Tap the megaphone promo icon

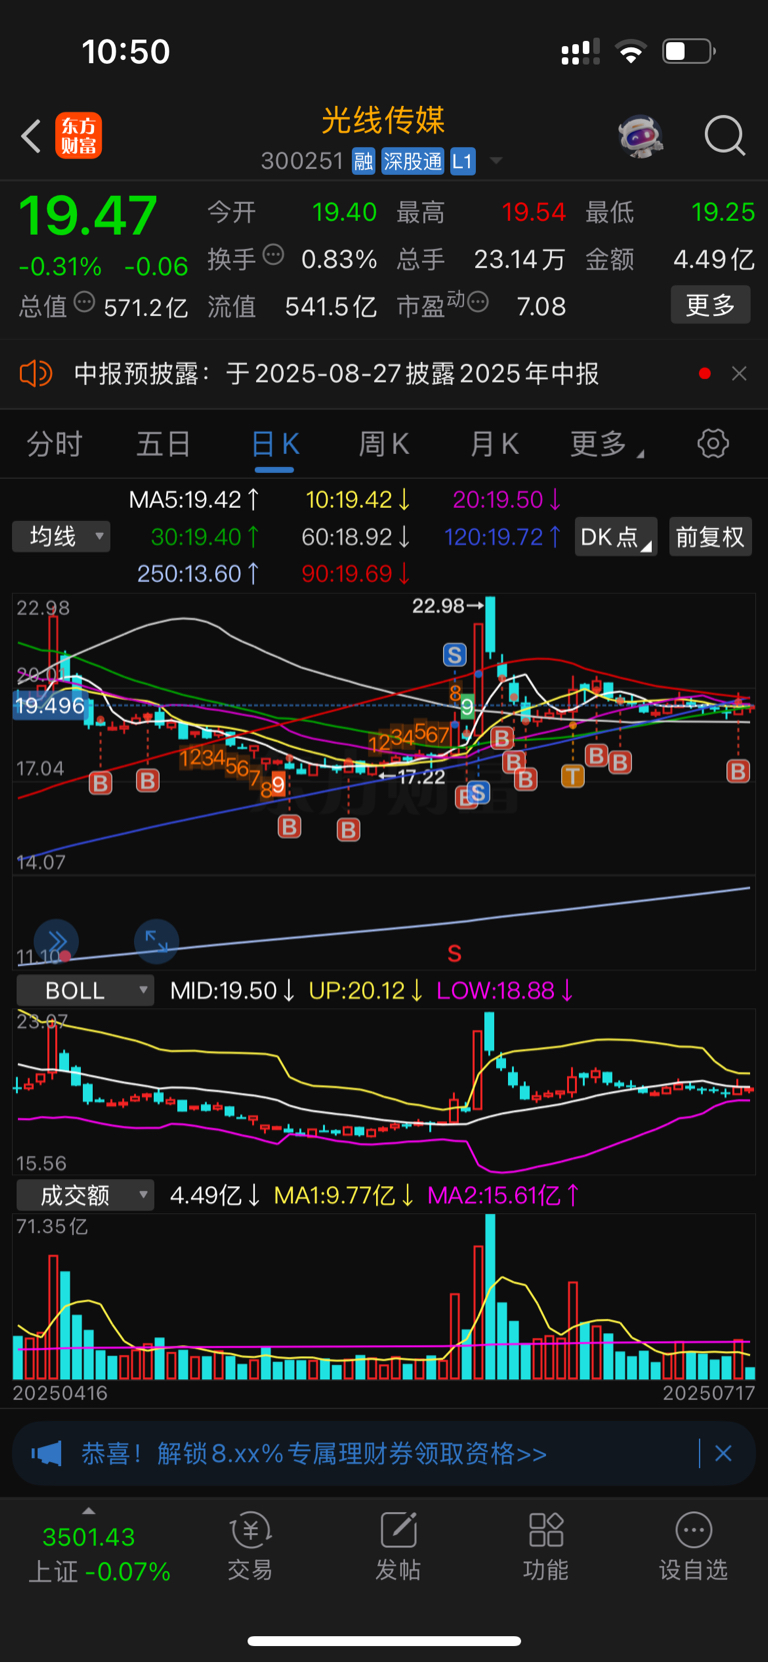click(x=46, y=1453)
